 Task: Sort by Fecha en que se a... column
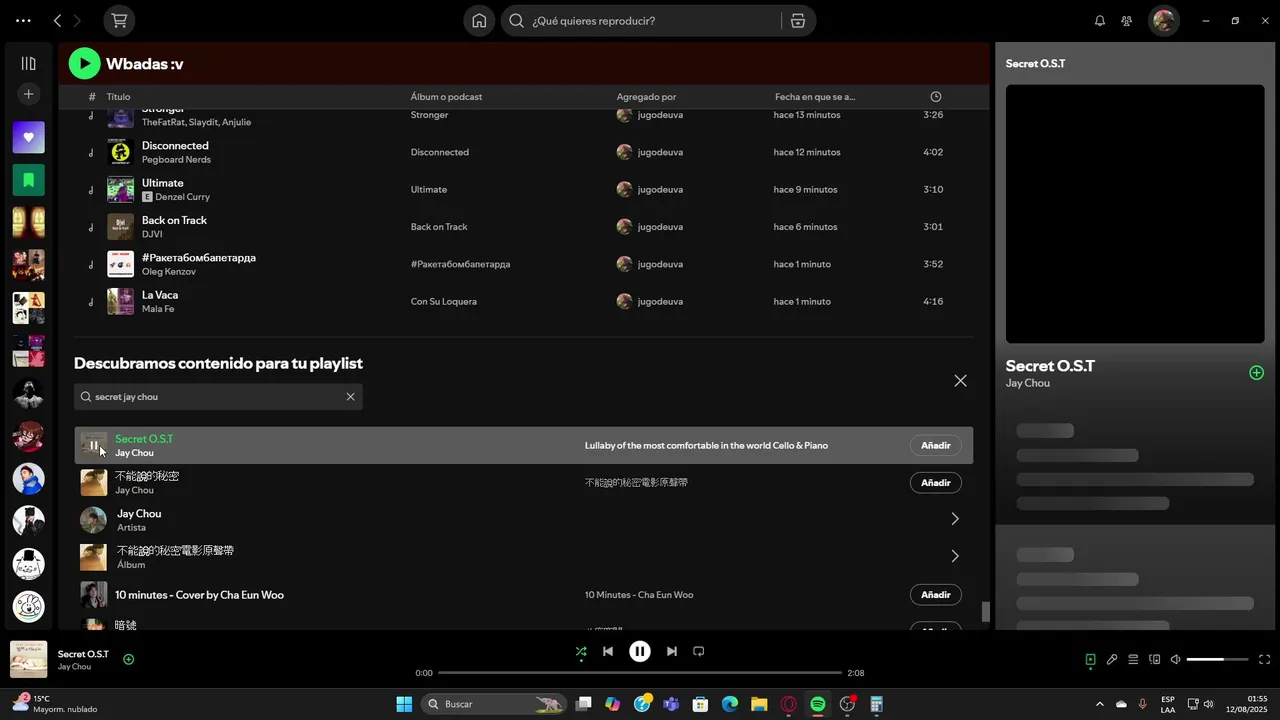pos(815,97)
